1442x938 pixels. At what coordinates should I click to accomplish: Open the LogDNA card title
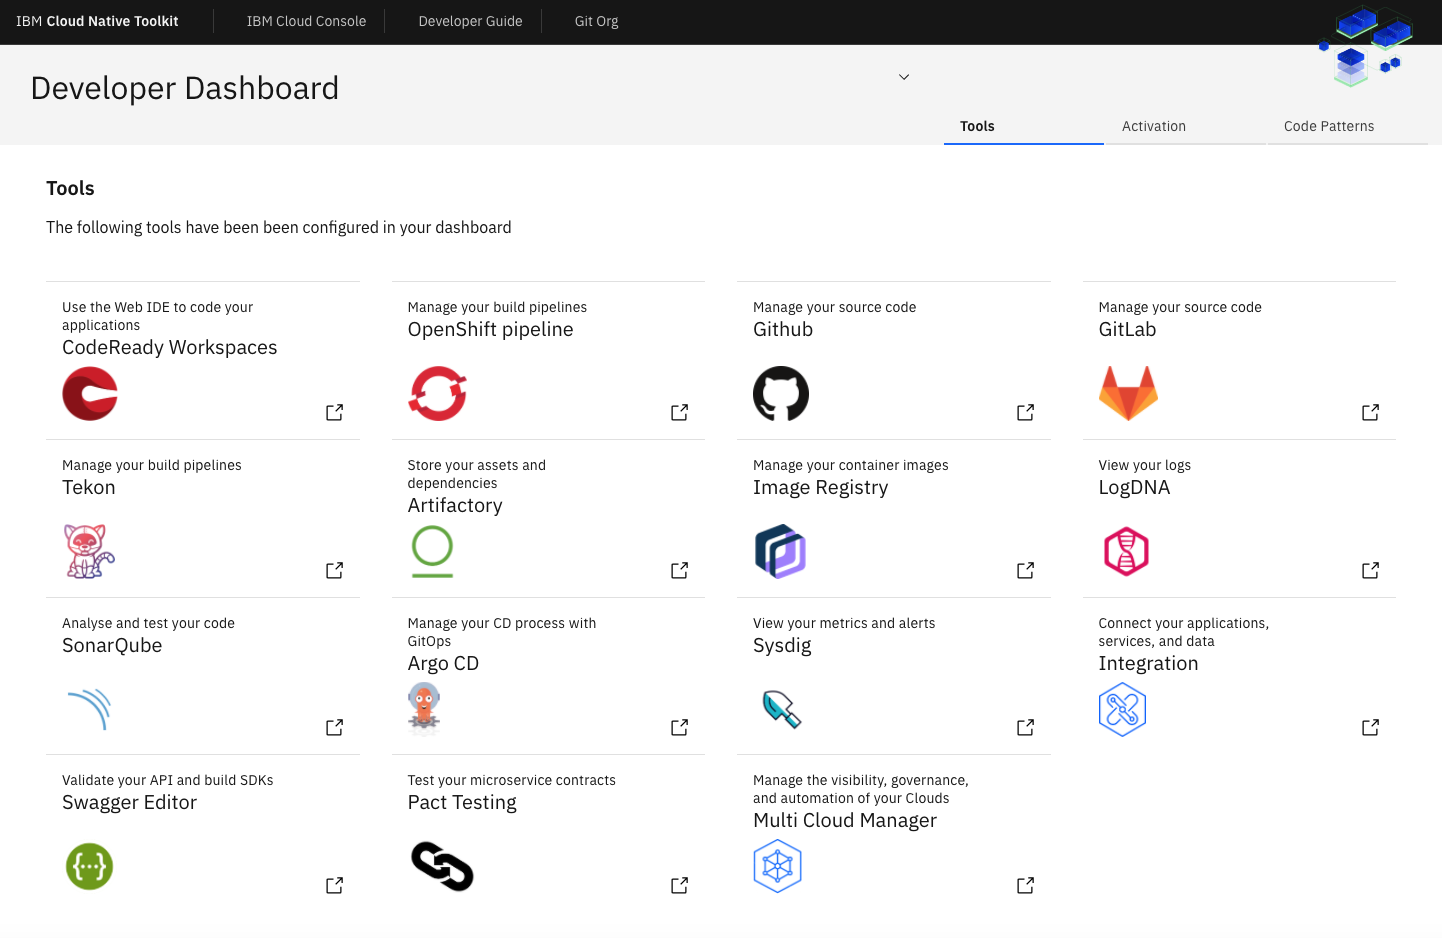[x=1134, y=487]
